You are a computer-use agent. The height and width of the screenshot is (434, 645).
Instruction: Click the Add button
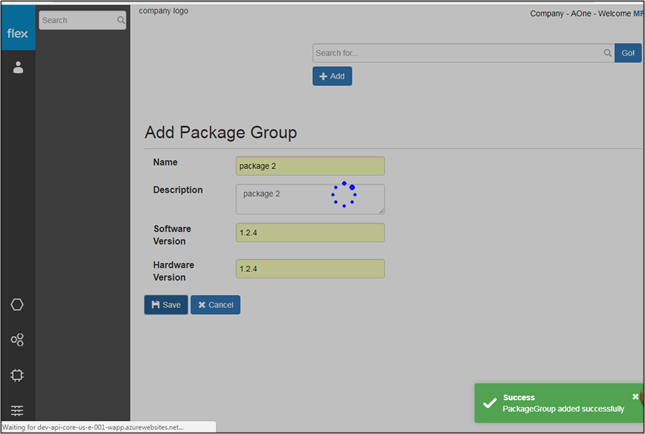[332, 76]
